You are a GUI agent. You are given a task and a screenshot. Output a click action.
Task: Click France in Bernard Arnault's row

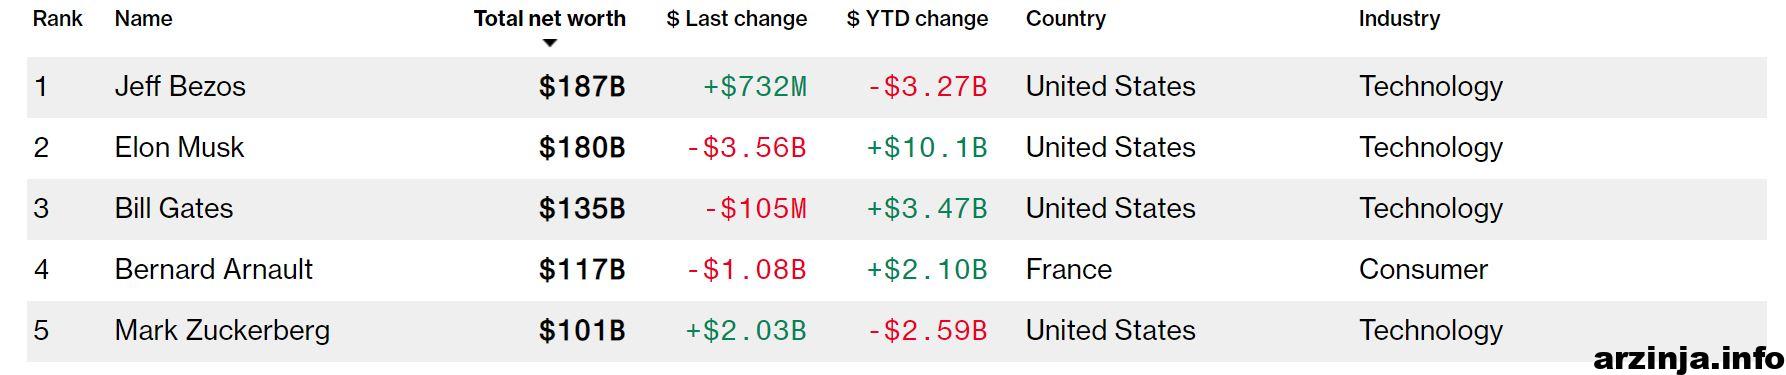(x=1069, y=270)
